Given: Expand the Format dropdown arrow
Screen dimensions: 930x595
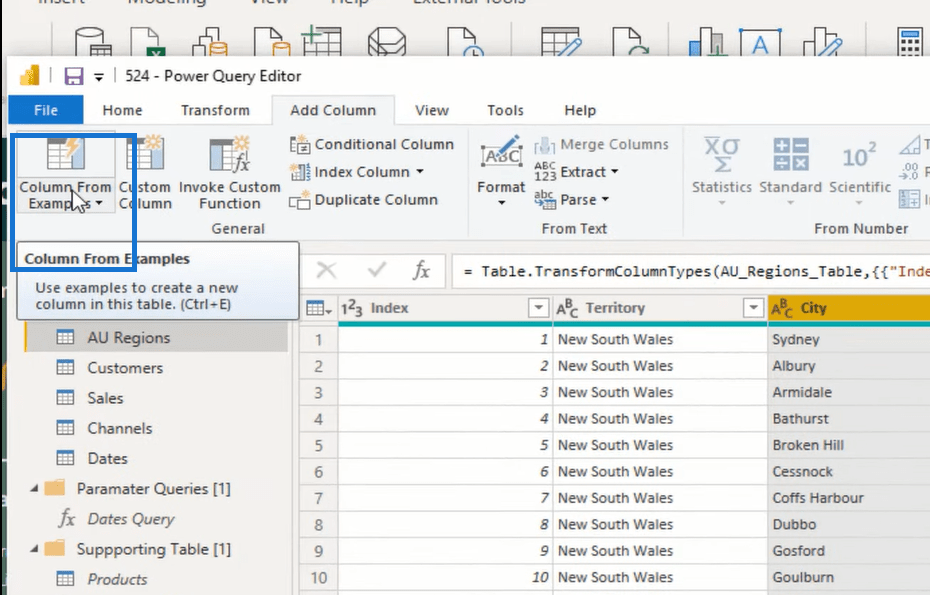Looking at the screenshot, I should tap(501, 203).
